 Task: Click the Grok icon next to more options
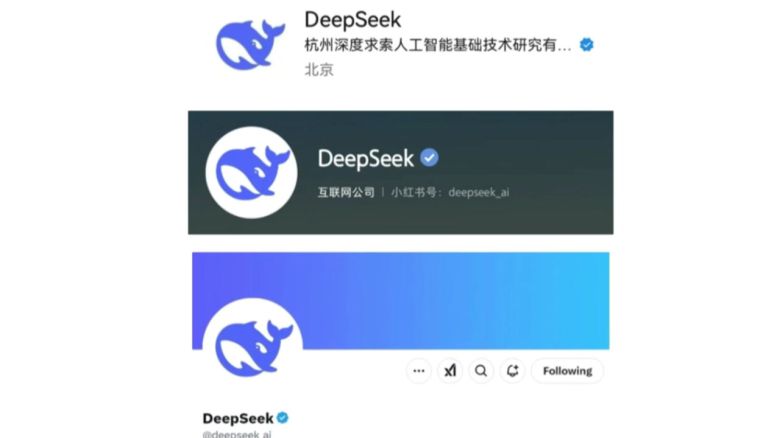[x=450, y=371]
